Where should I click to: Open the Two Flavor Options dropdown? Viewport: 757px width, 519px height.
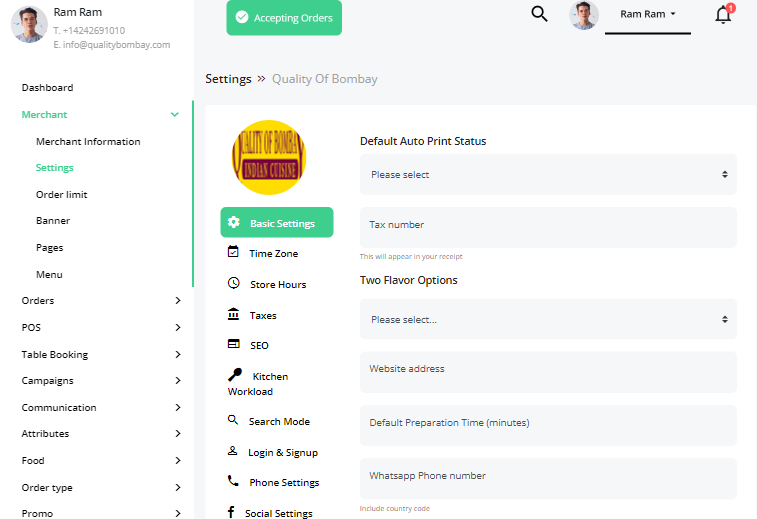point(548,320)
